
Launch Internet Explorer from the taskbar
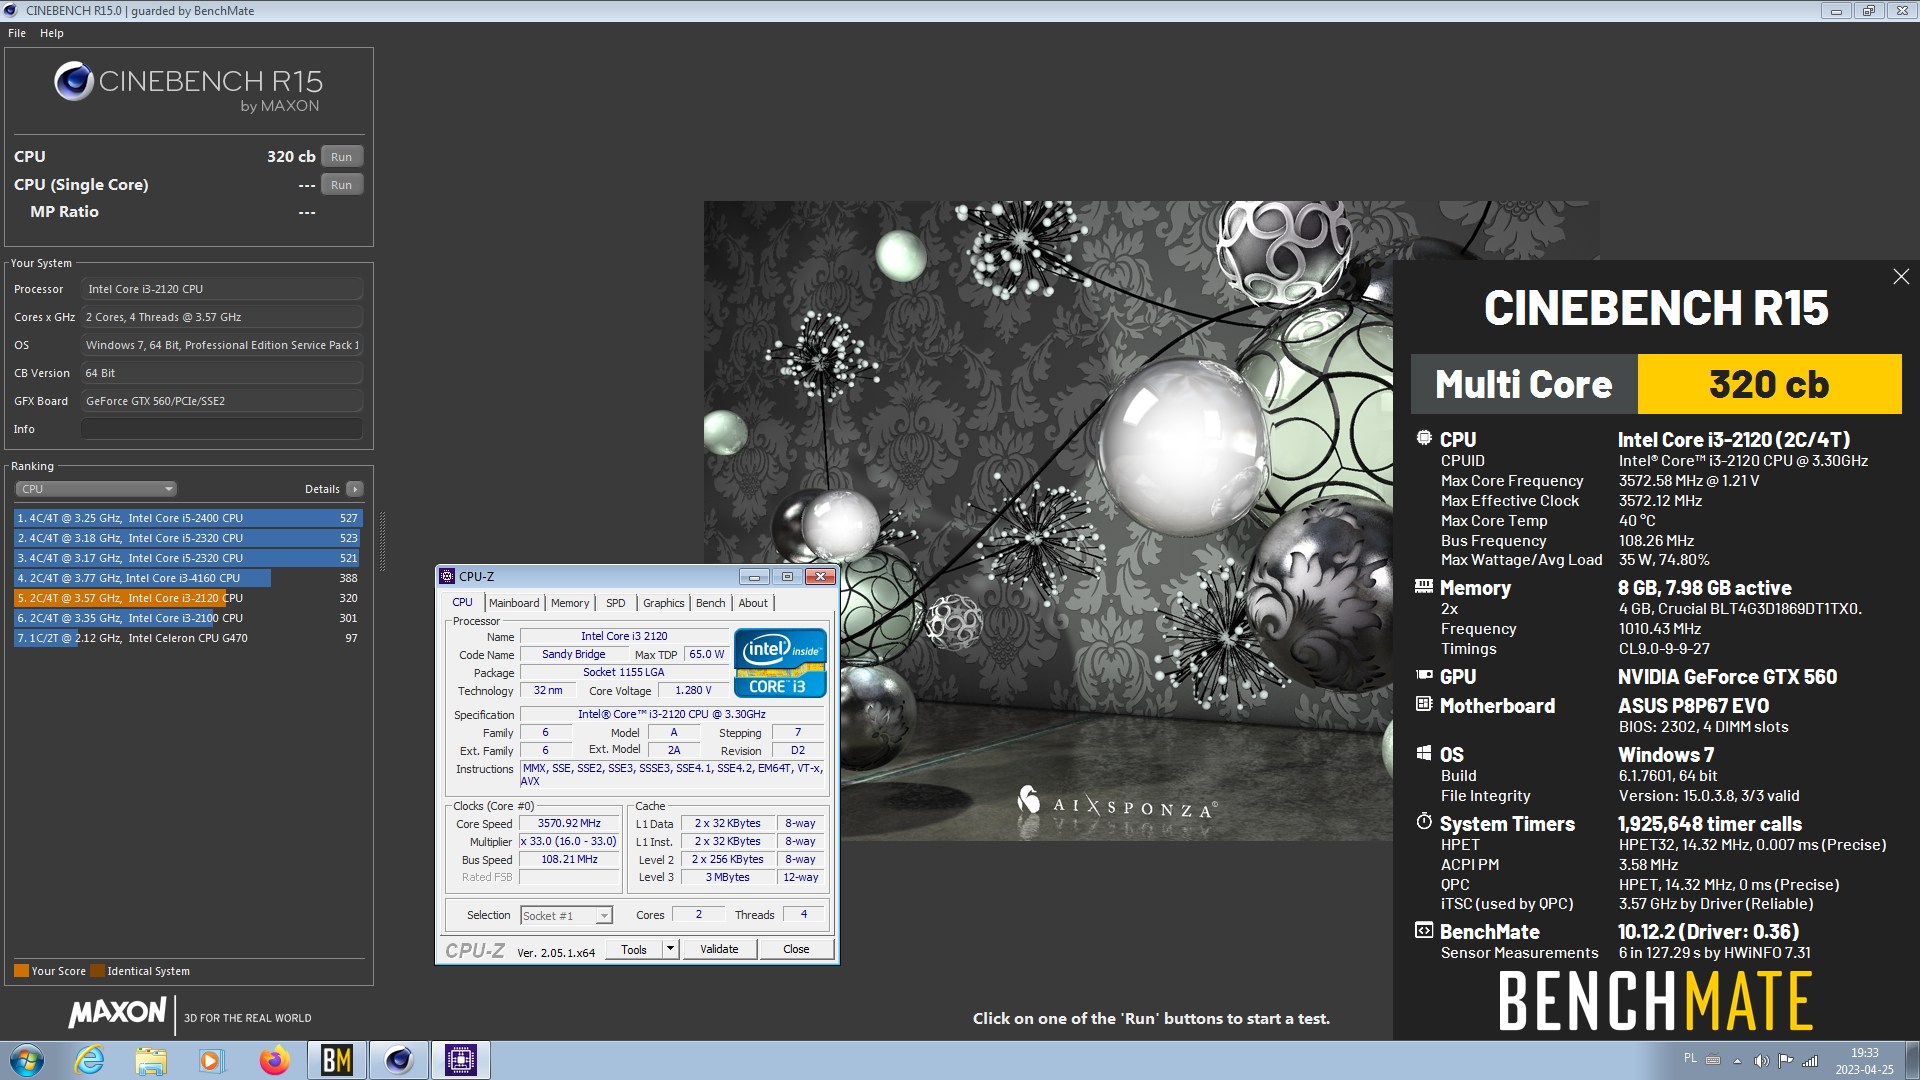pyautogui.click(x=89, y=1060)
